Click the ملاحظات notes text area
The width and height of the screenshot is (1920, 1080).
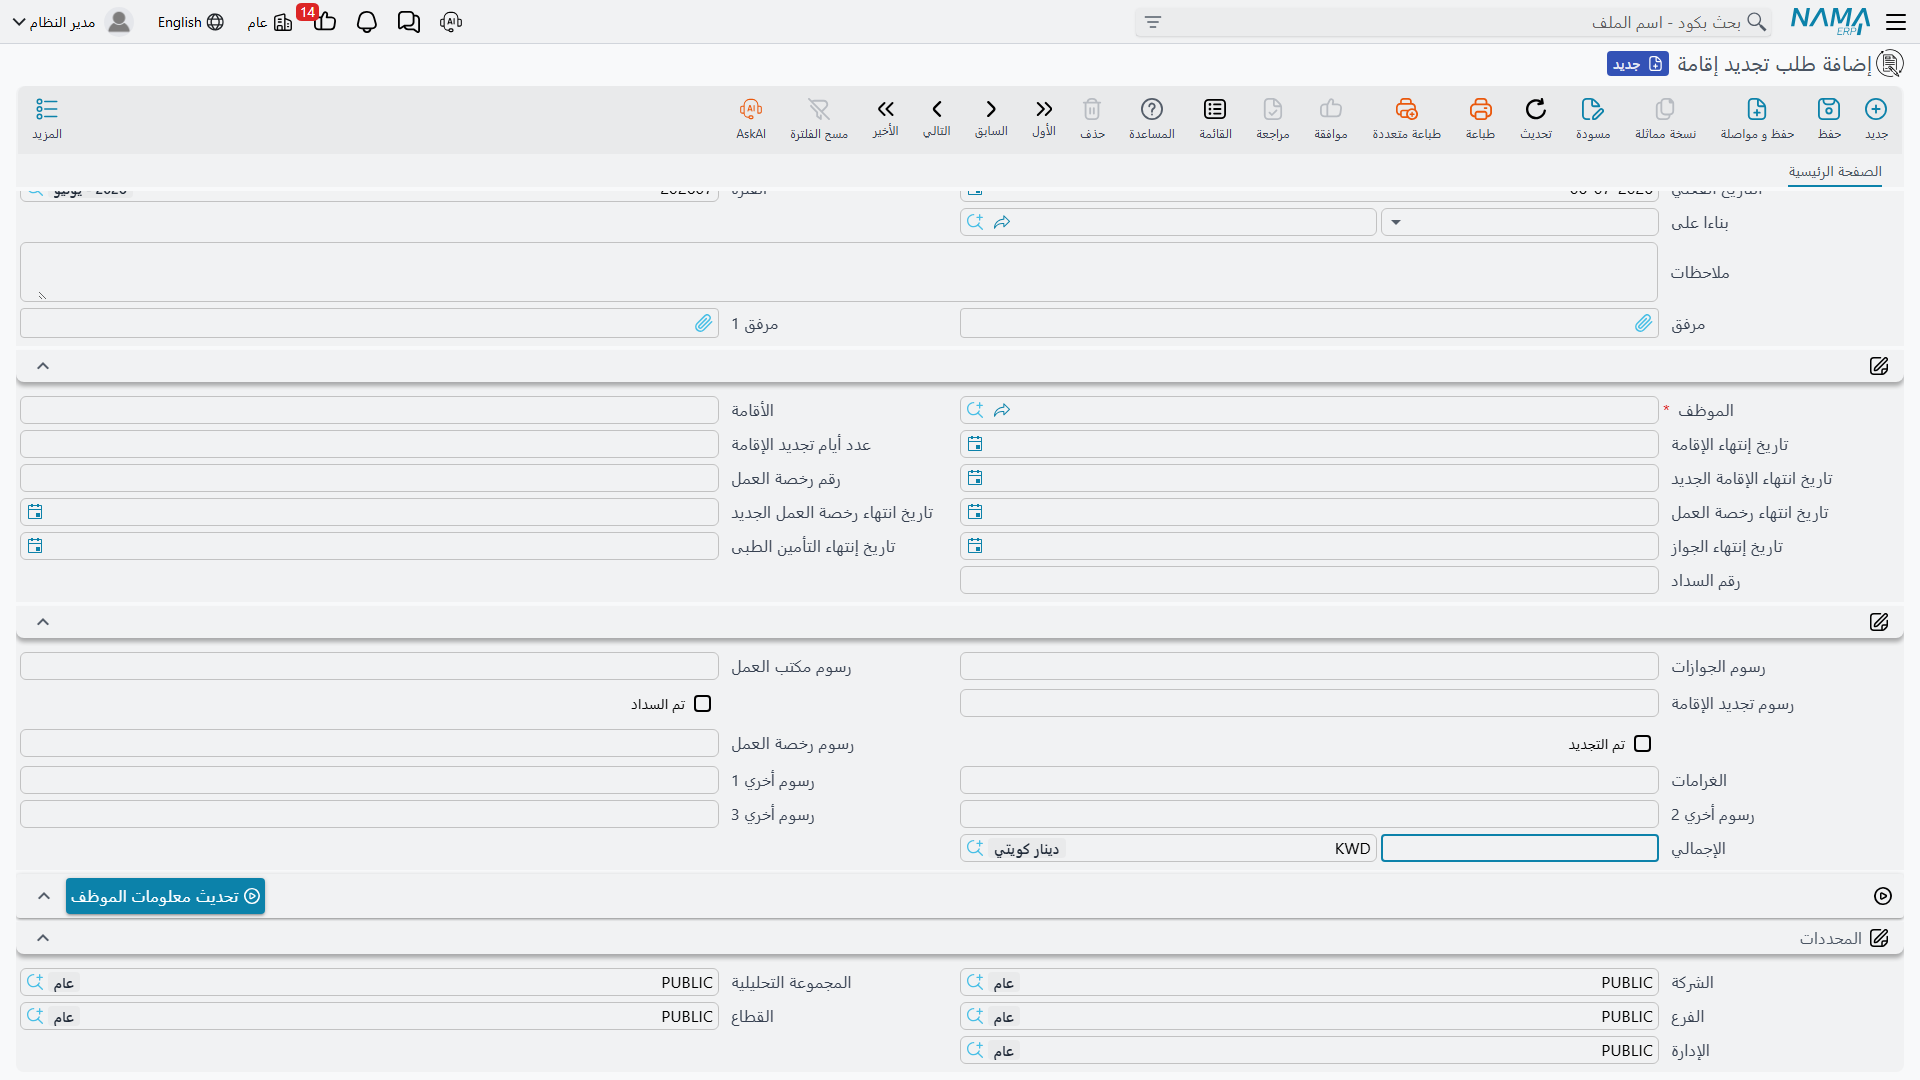(x=839, y=272)
